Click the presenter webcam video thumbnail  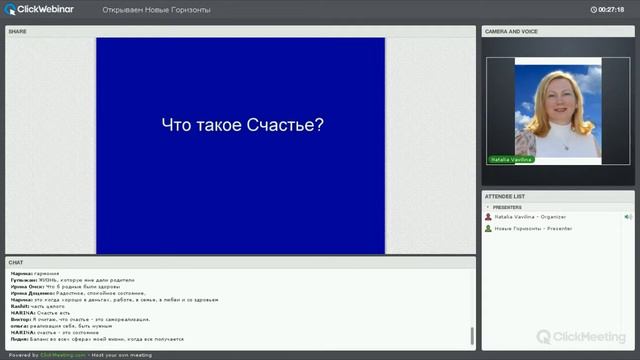pyautogui.click(x=558, y=111)
